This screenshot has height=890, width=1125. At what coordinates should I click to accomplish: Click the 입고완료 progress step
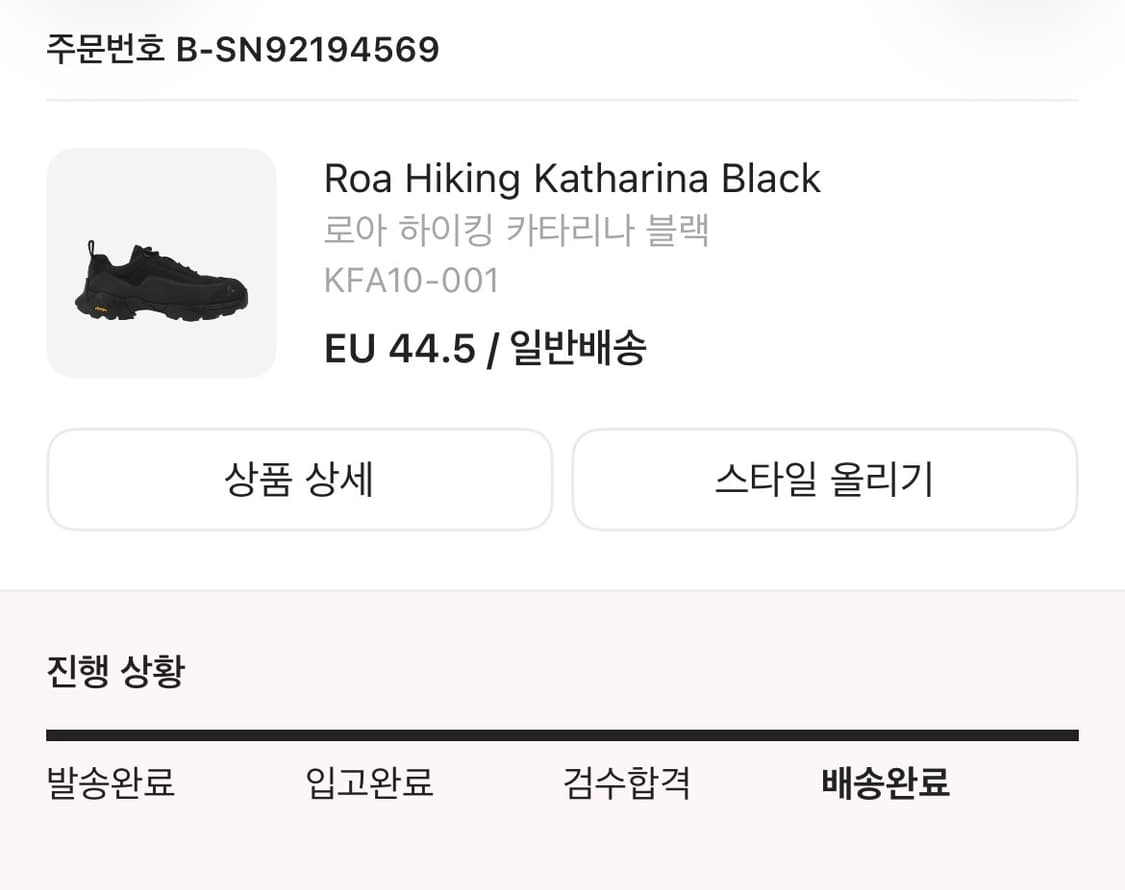pos(368,786)
